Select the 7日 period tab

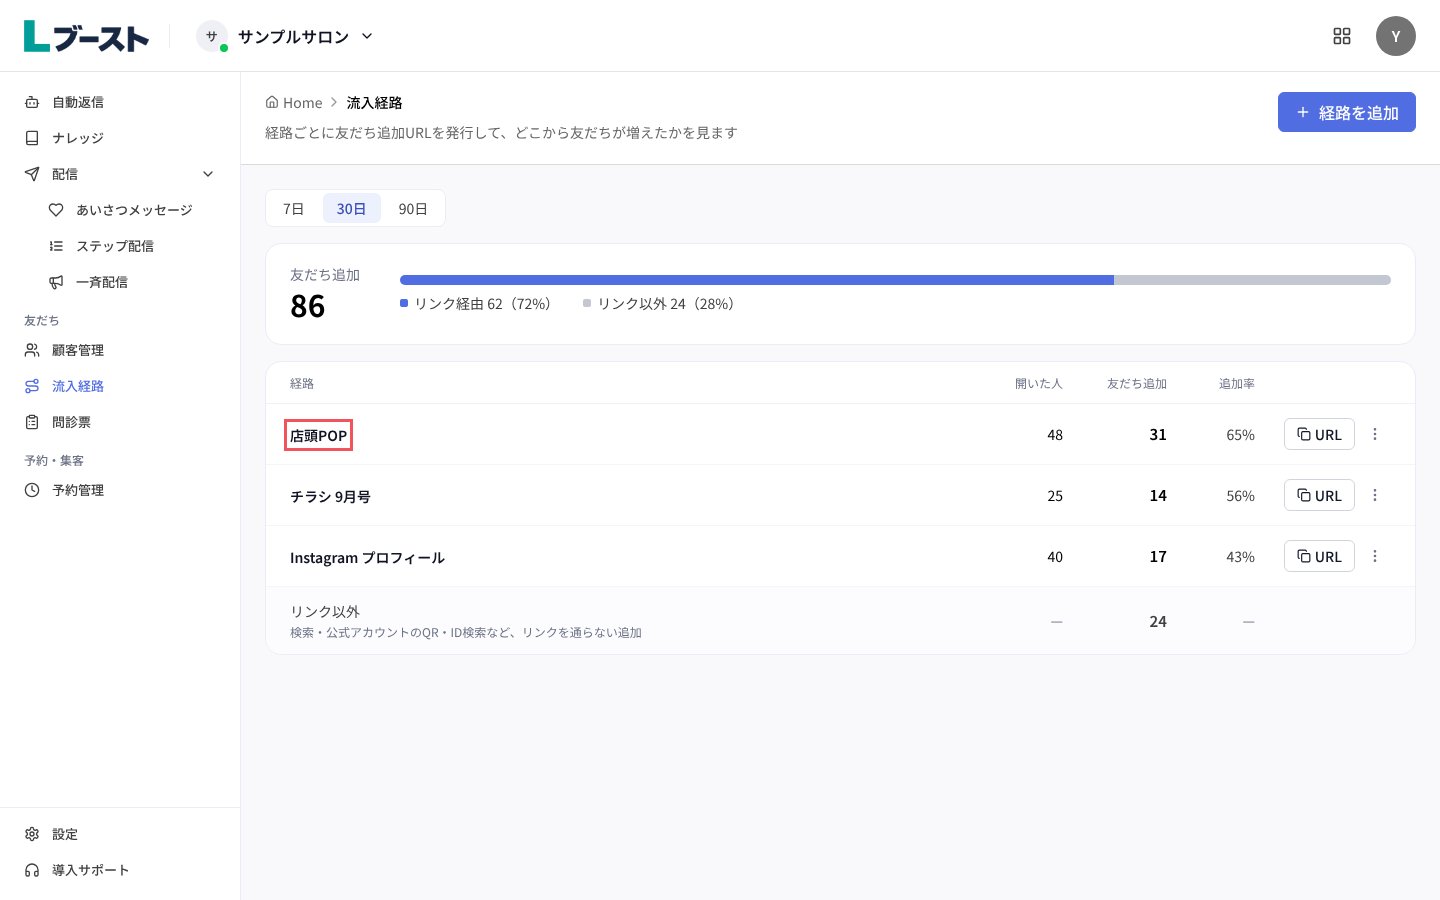click(x=294, y=208)
